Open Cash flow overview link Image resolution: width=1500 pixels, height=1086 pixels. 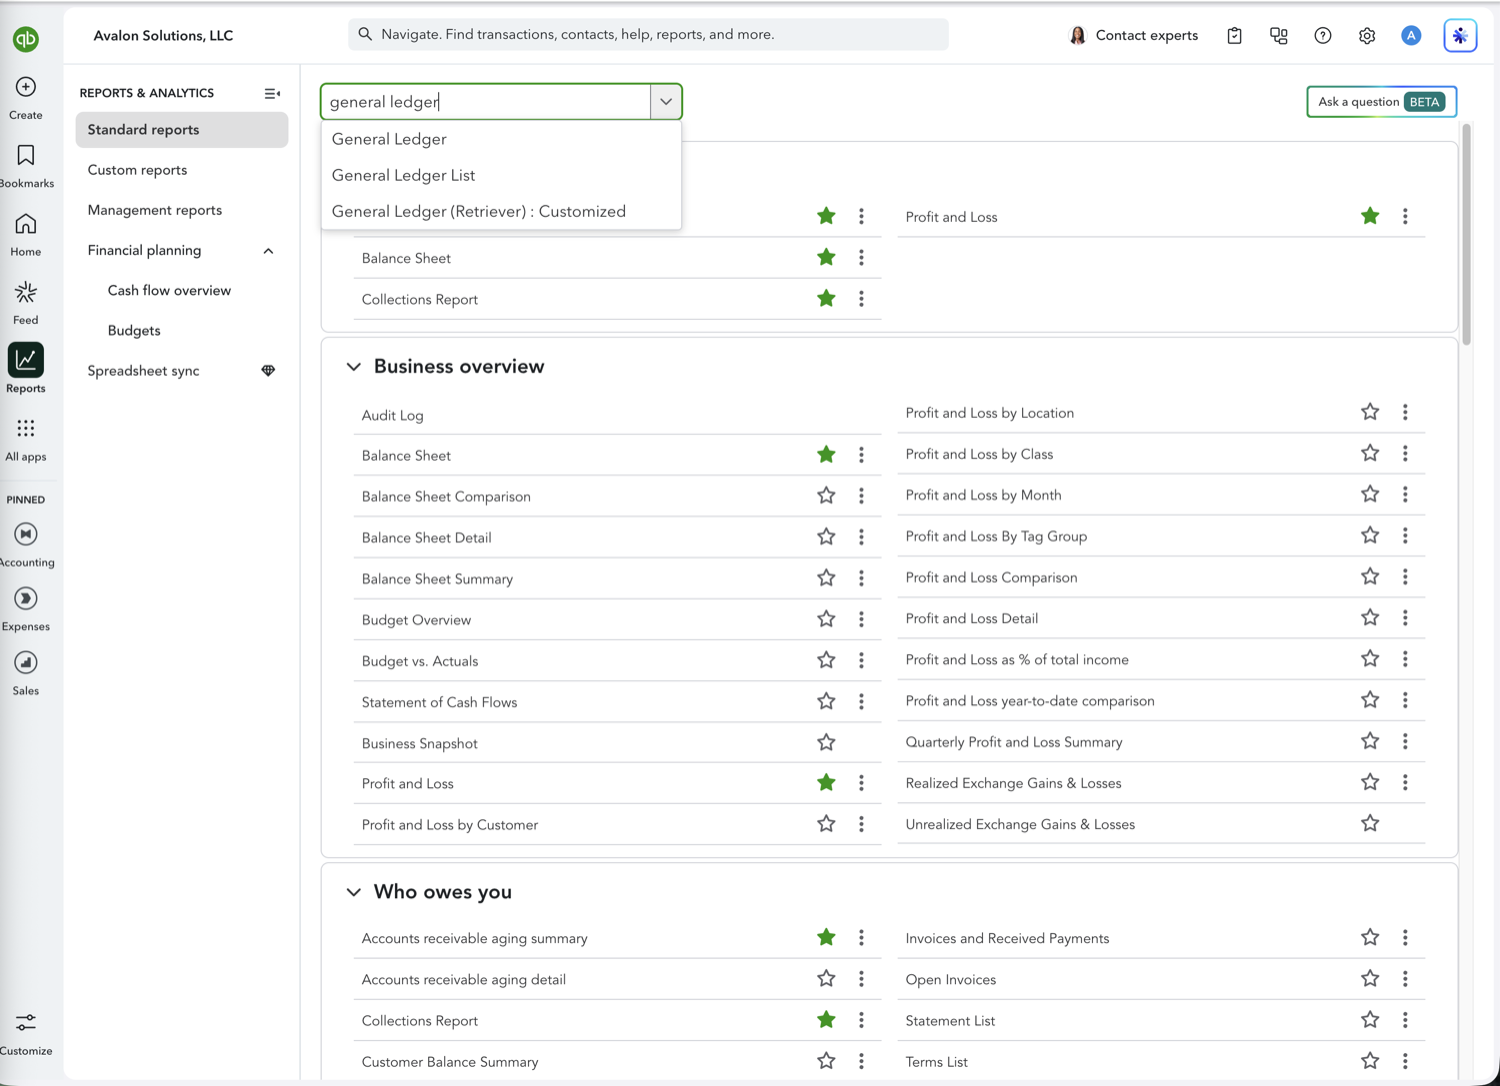click(169, 290)
